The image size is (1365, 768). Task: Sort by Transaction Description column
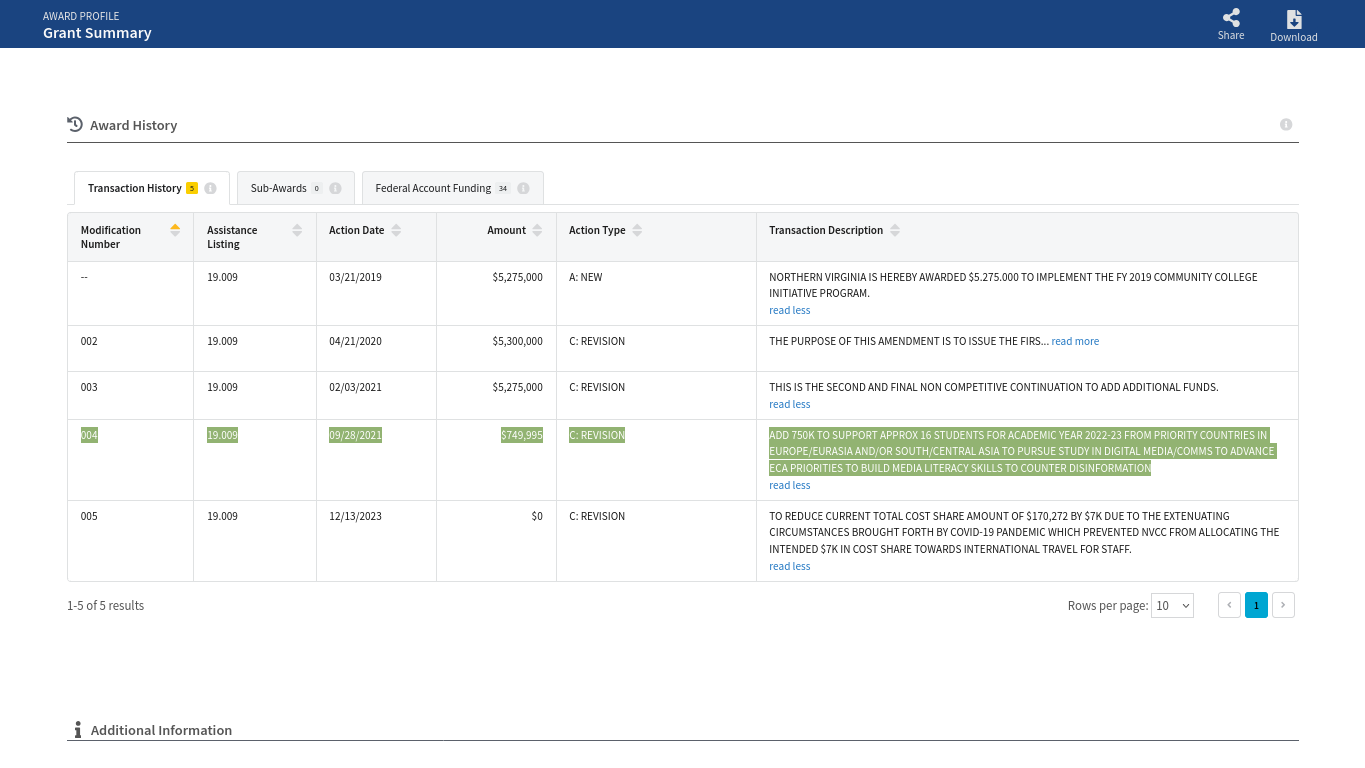point(895,230)
